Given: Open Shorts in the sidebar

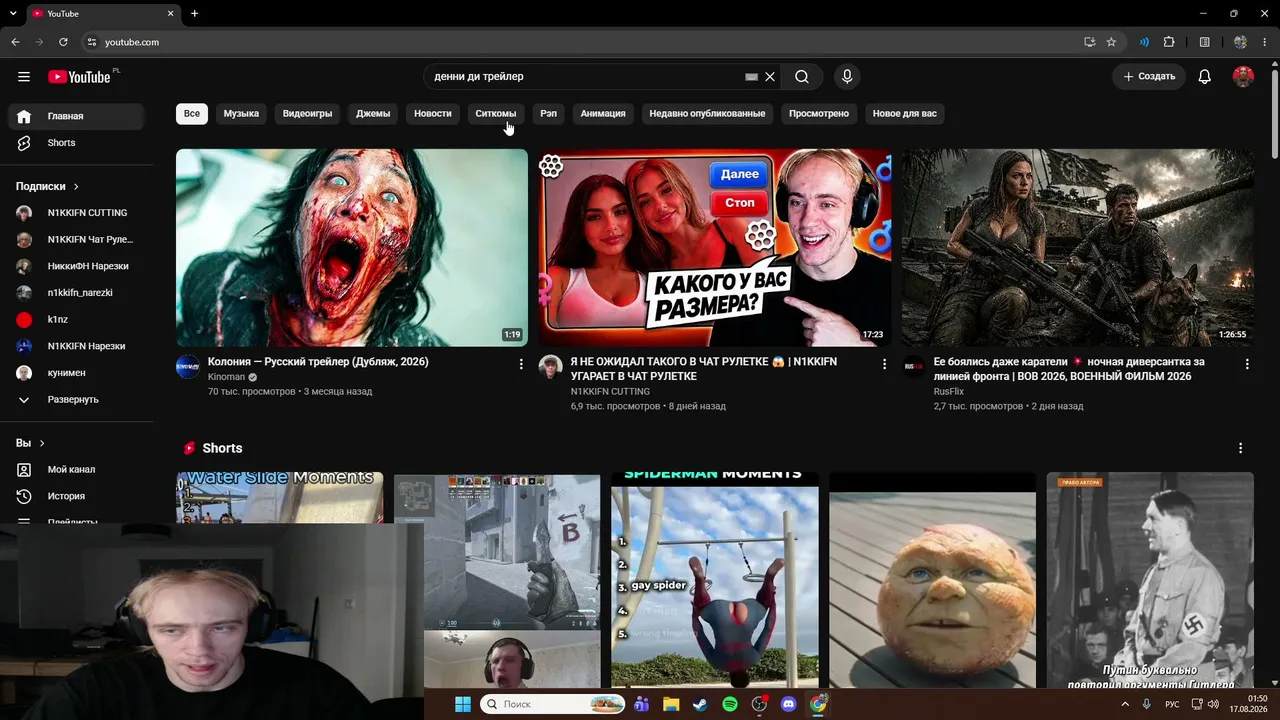Looking at the screenshot, I should click(x=76, y=143).
